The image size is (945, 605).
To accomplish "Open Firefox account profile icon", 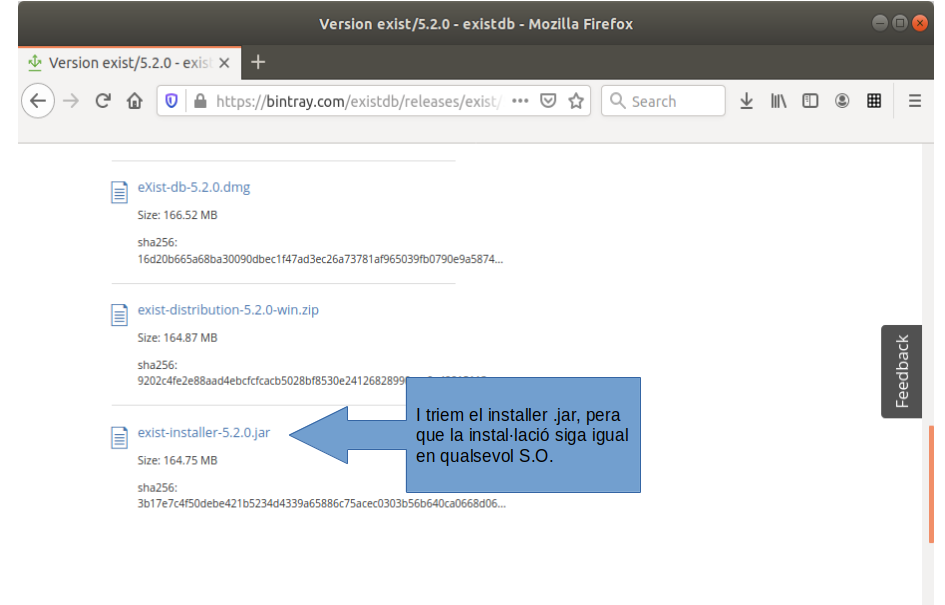I will [x=842, y=101].
